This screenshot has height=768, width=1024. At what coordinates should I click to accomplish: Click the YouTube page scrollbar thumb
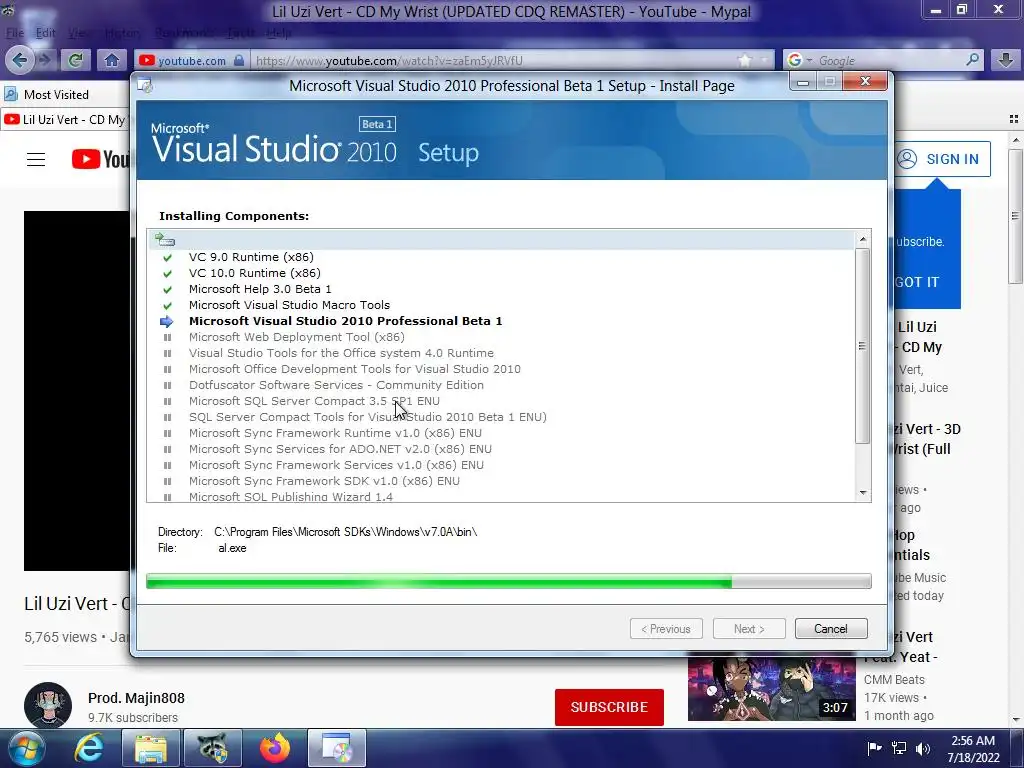tap(1014, 216)
